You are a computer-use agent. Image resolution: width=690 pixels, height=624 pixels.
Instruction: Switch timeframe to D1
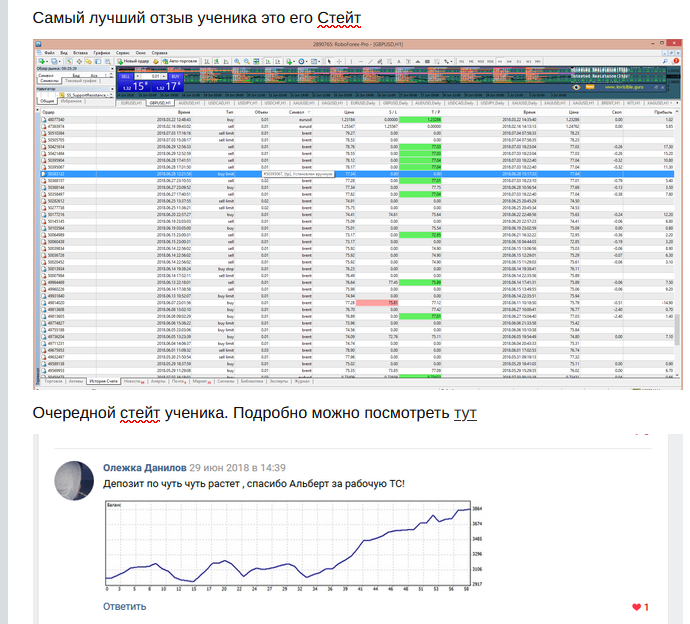coord(519,62)
